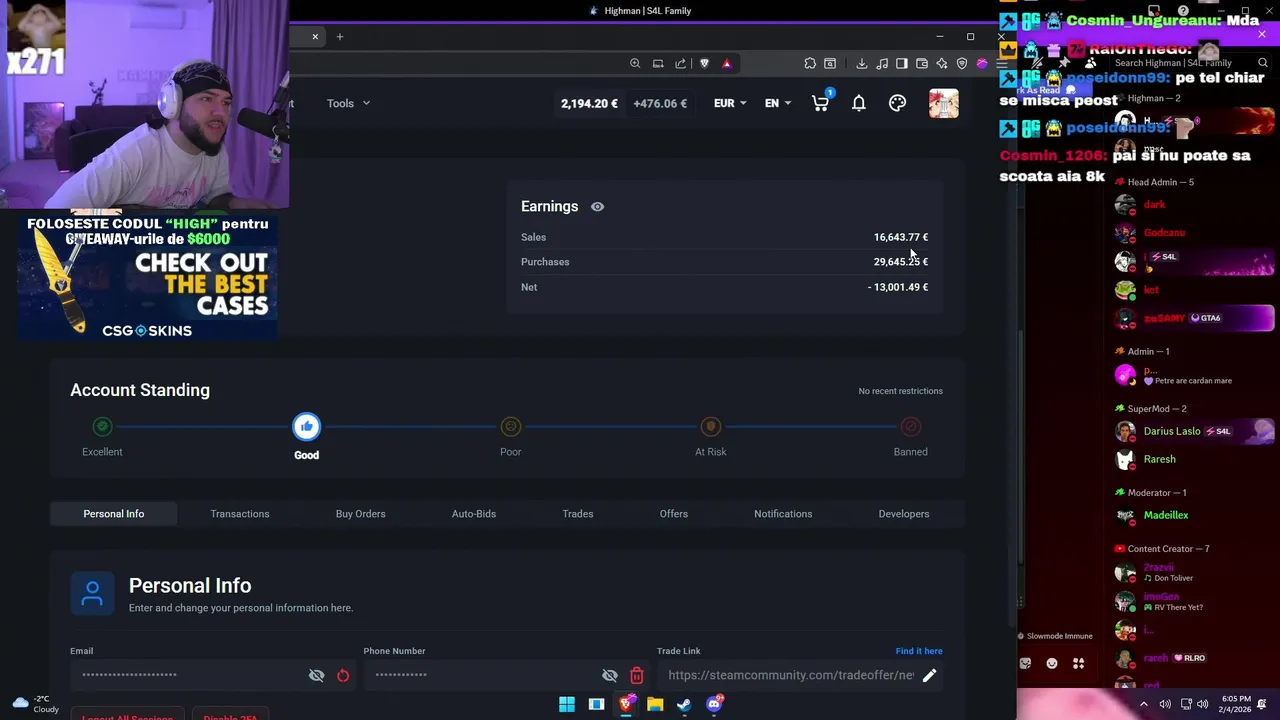1280x720 pixels.
Task: Open the shopping cart icon
Action: coord(821,103)
